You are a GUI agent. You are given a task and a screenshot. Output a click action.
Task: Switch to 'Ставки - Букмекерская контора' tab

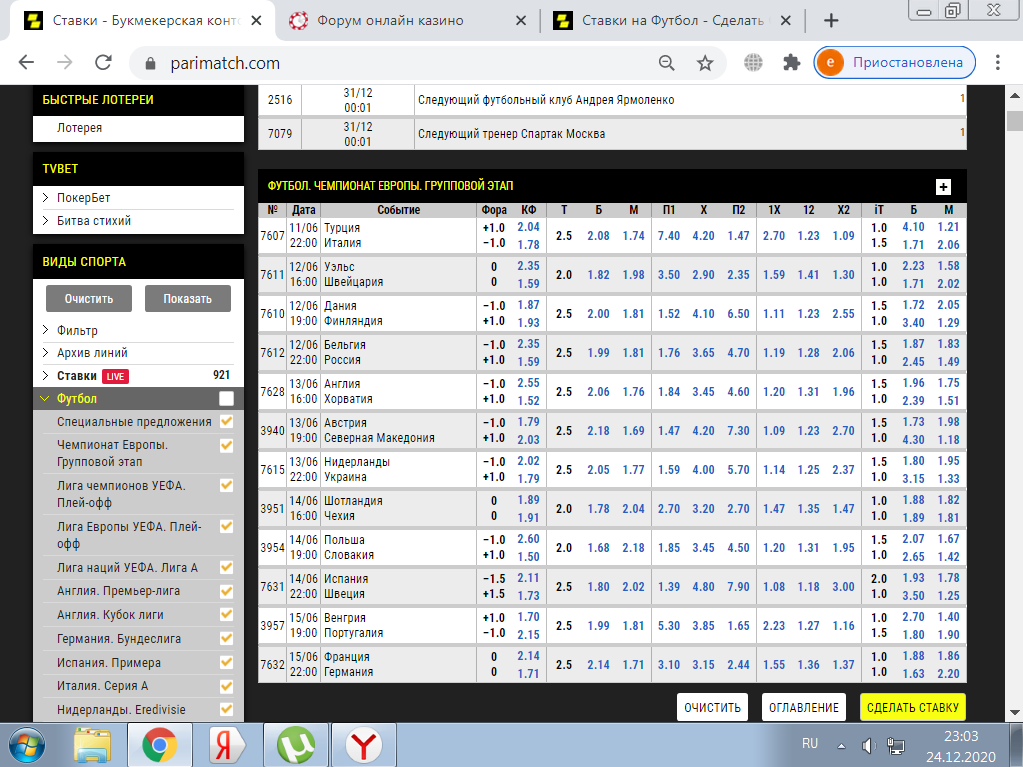click(144, 21)
